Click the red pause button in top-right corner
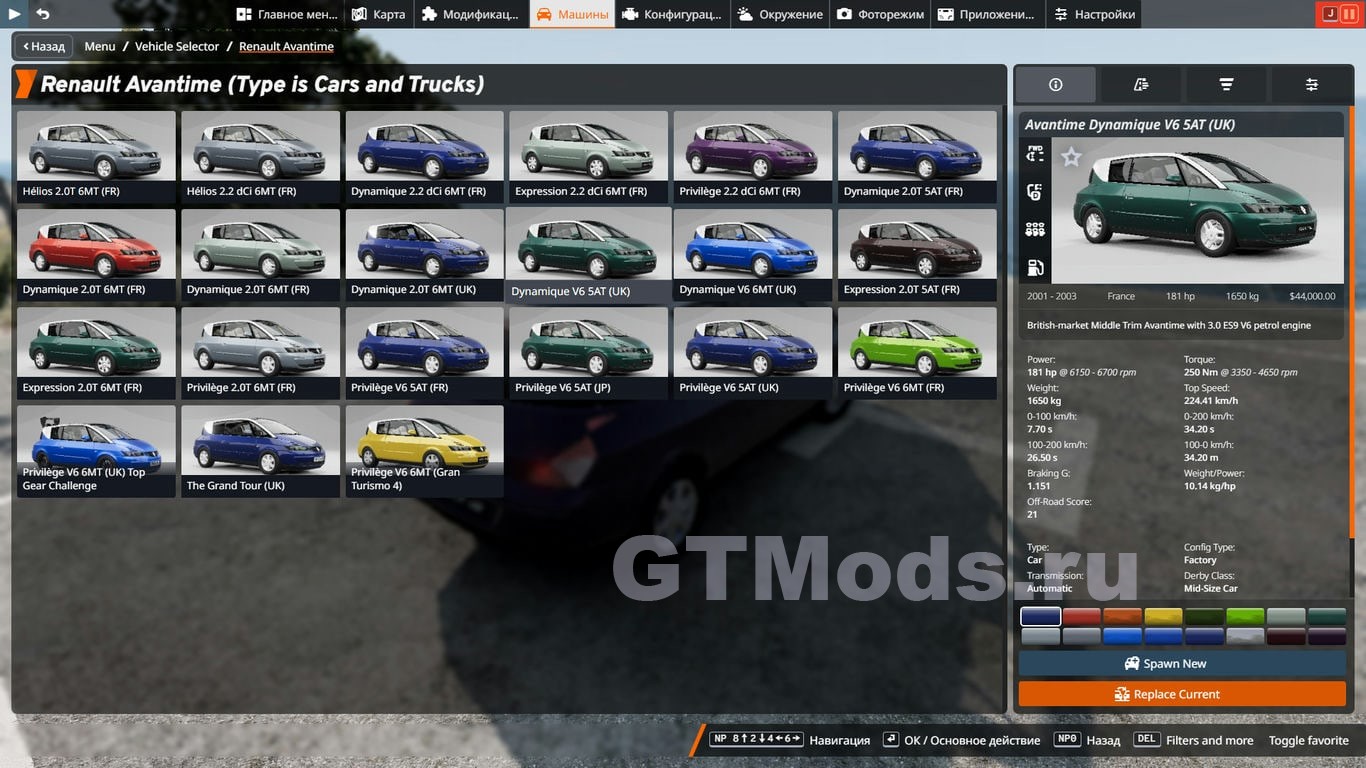The width and height of the screenshot is (1366, 768). (x=1349, y=14)
